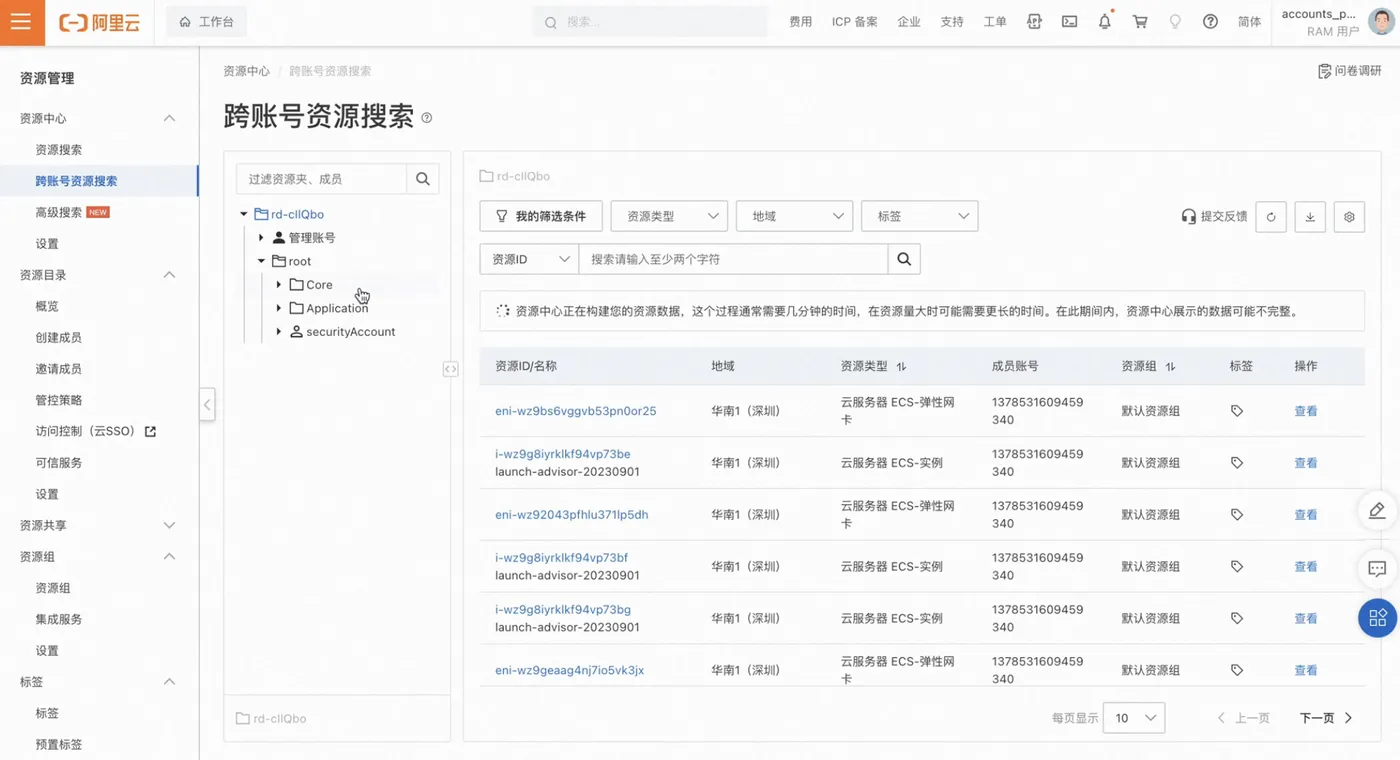Viewport: 1400px width, 760px height.
Task: Sort by the resource type column icon
Action: (x=901, y=367)
